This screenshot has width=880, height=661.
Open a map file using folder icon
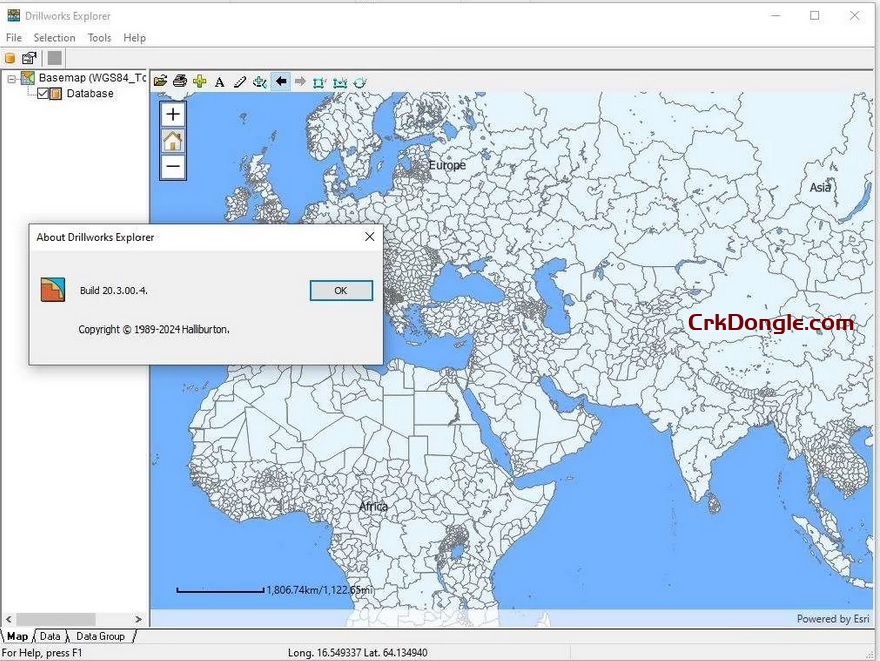161,81
